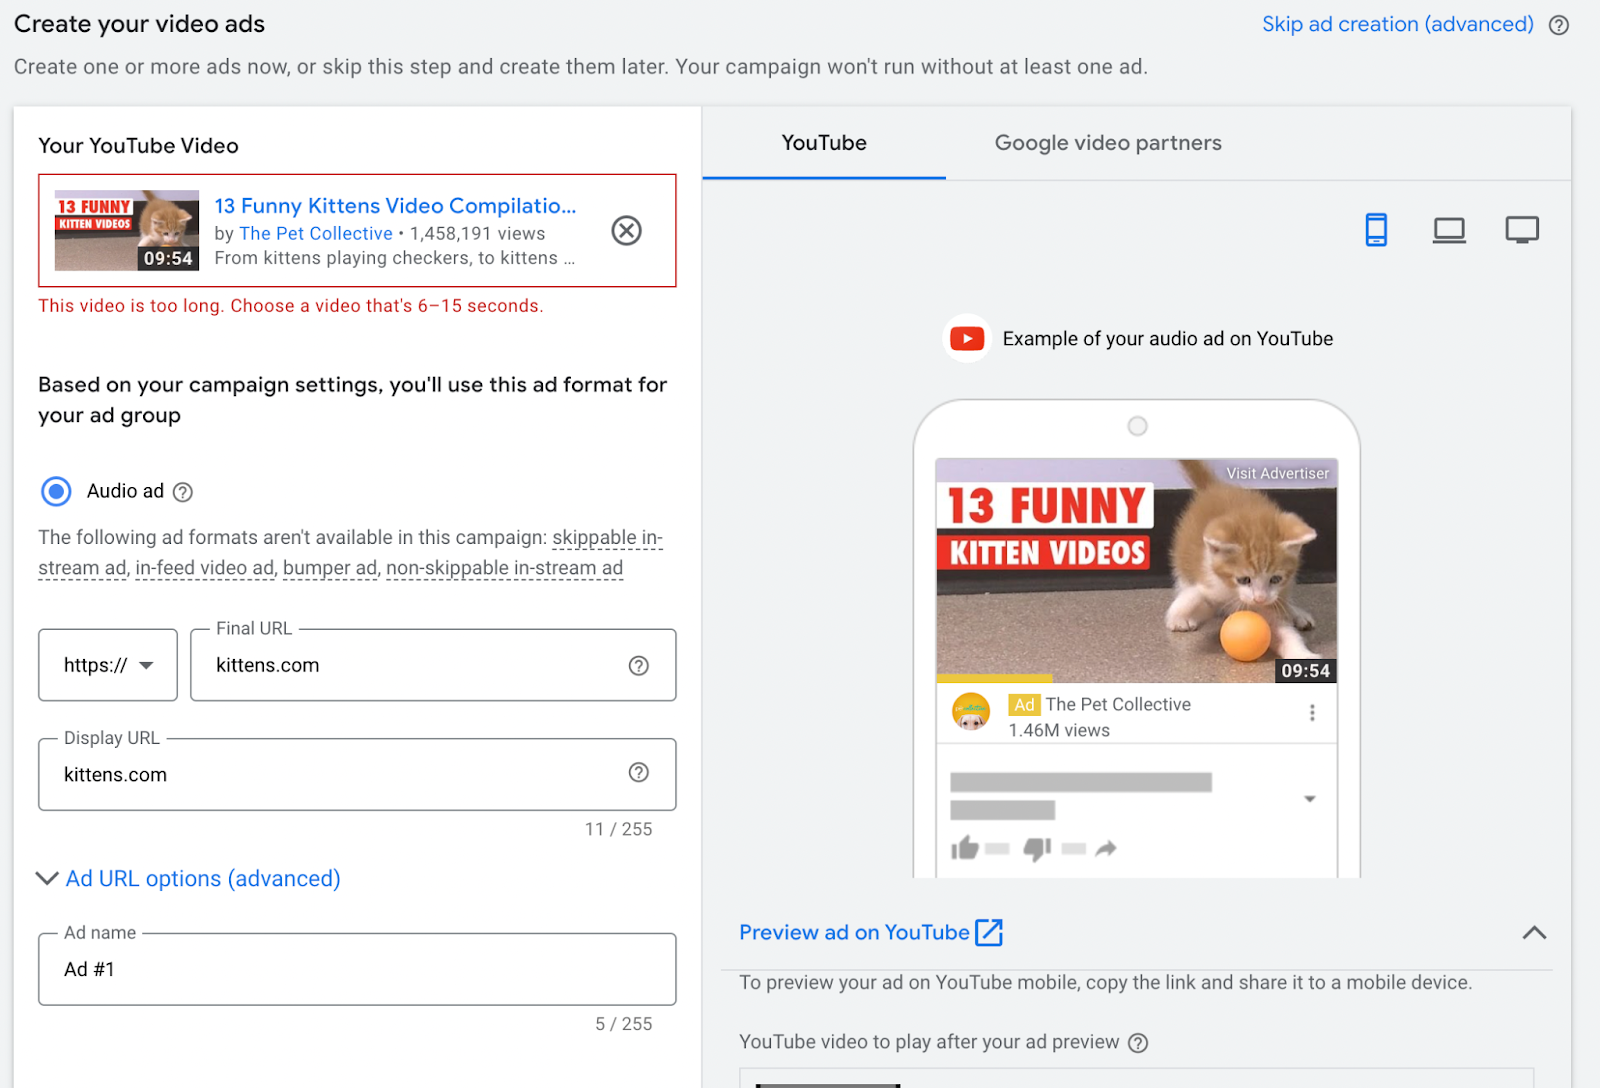Click The Pet Collective channel avatar
The width and height of the screenshot is (1600, 1088).
970,712
